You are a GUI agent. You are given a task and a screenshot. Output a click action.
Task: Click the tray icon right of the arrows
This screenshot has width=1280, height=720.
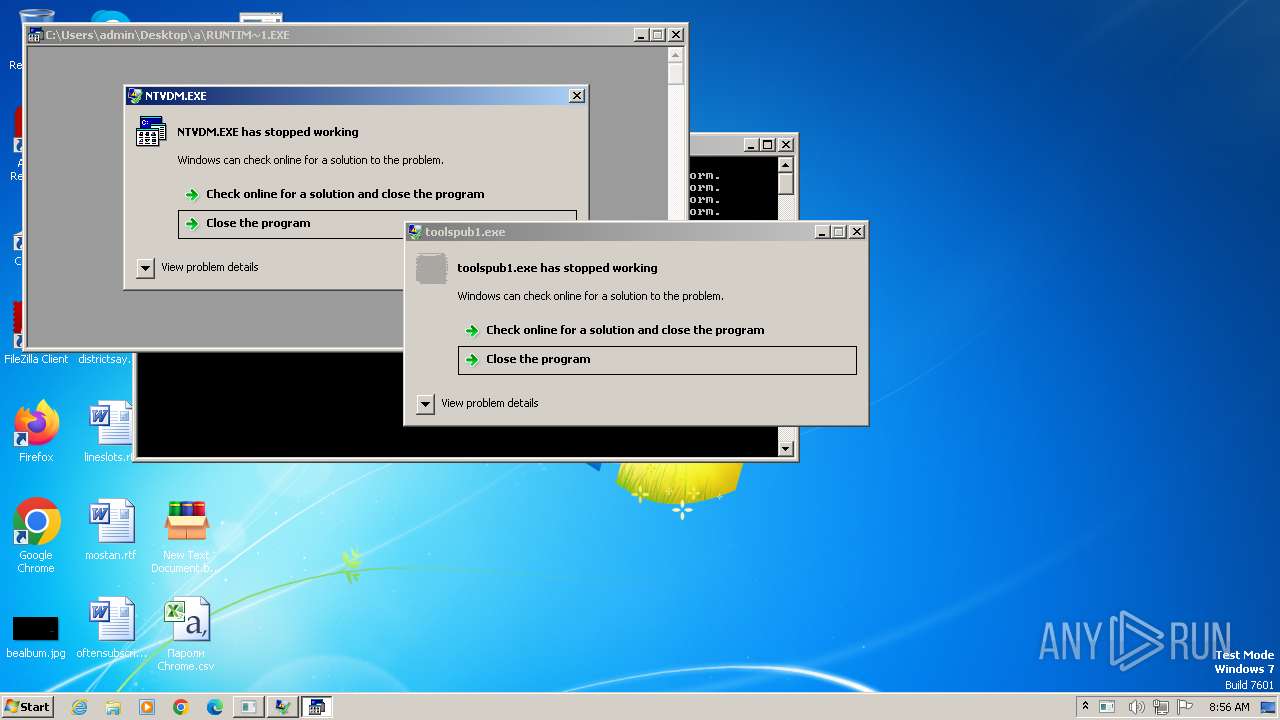click(1108, 707)
